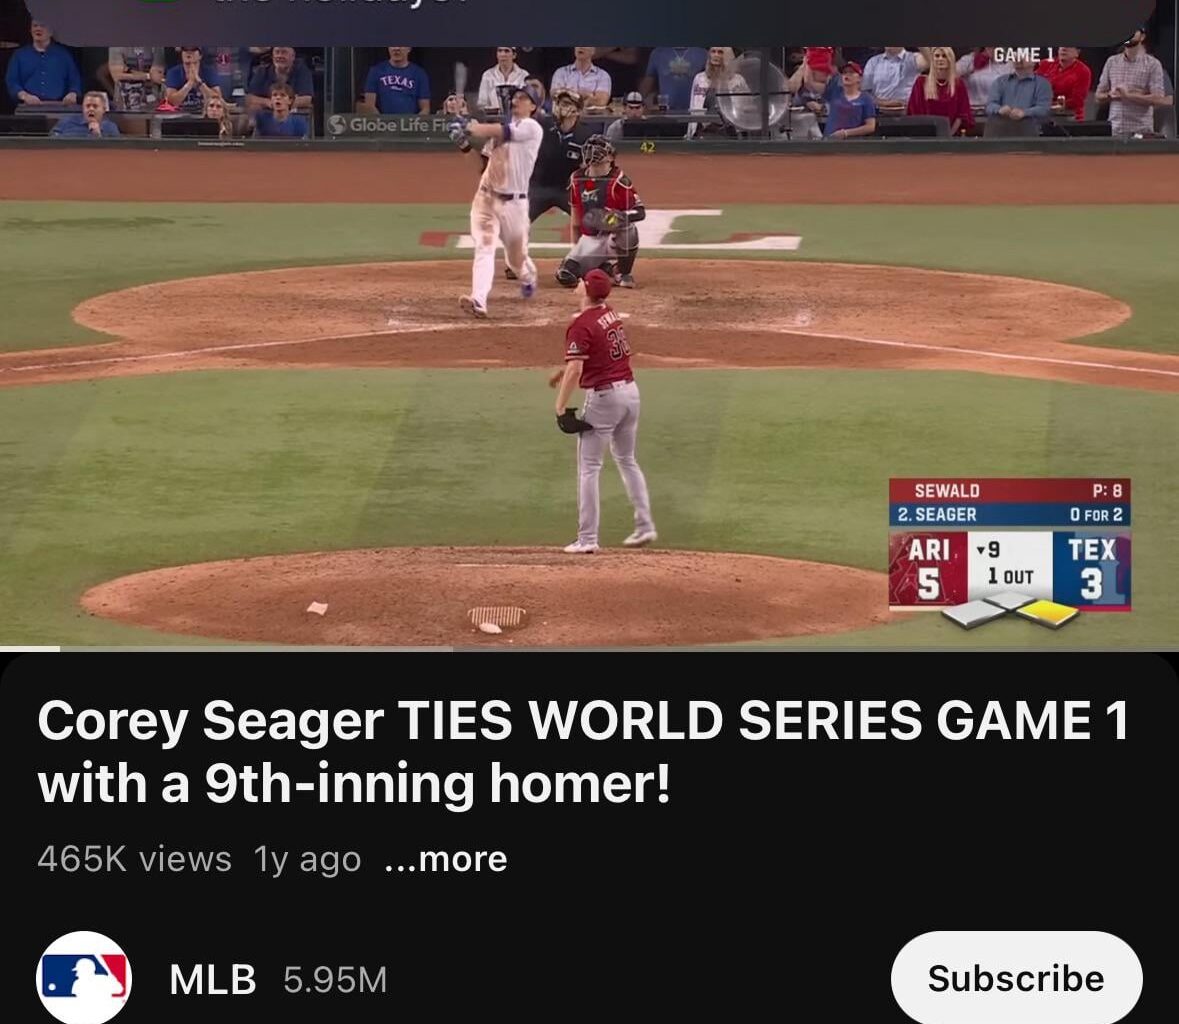Viewport: 1179px width, 1024px height.
Task: Open the MLB channel name link
Action: coord(213,980)
